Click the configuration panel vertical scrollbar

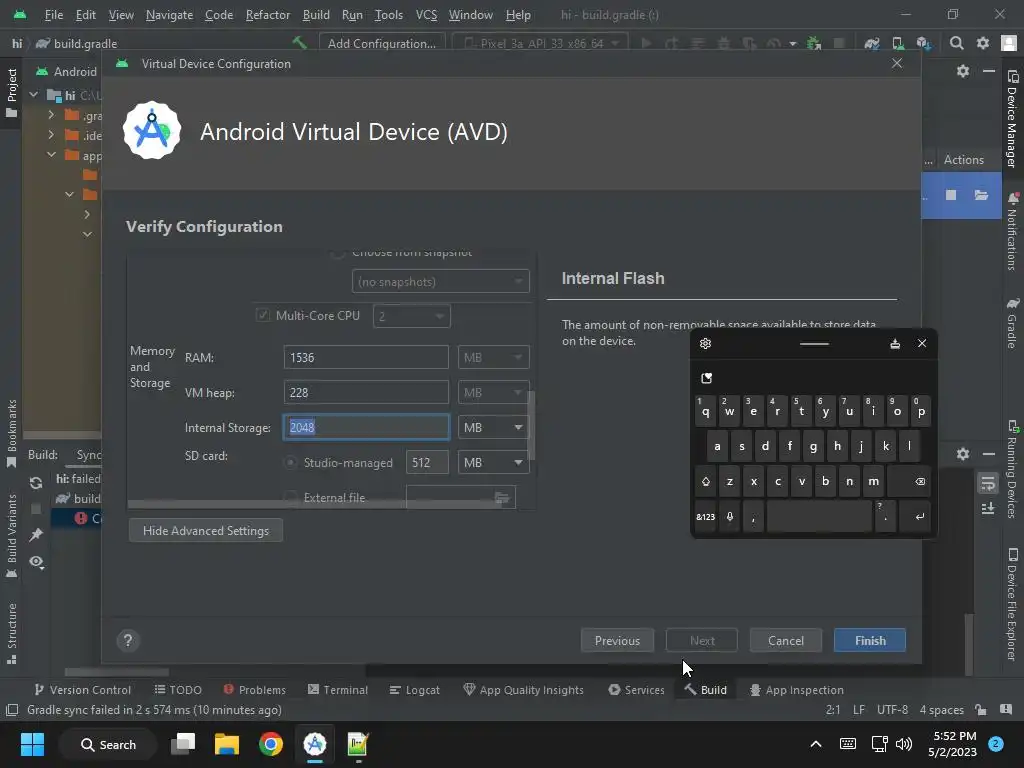[x=532, y=424]
